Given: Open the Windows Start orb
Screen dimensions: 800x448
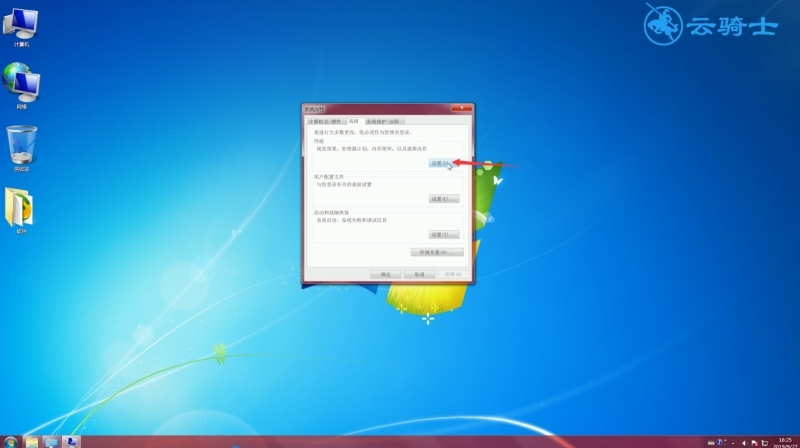Looking at the screenshot, I should point(10,442).
